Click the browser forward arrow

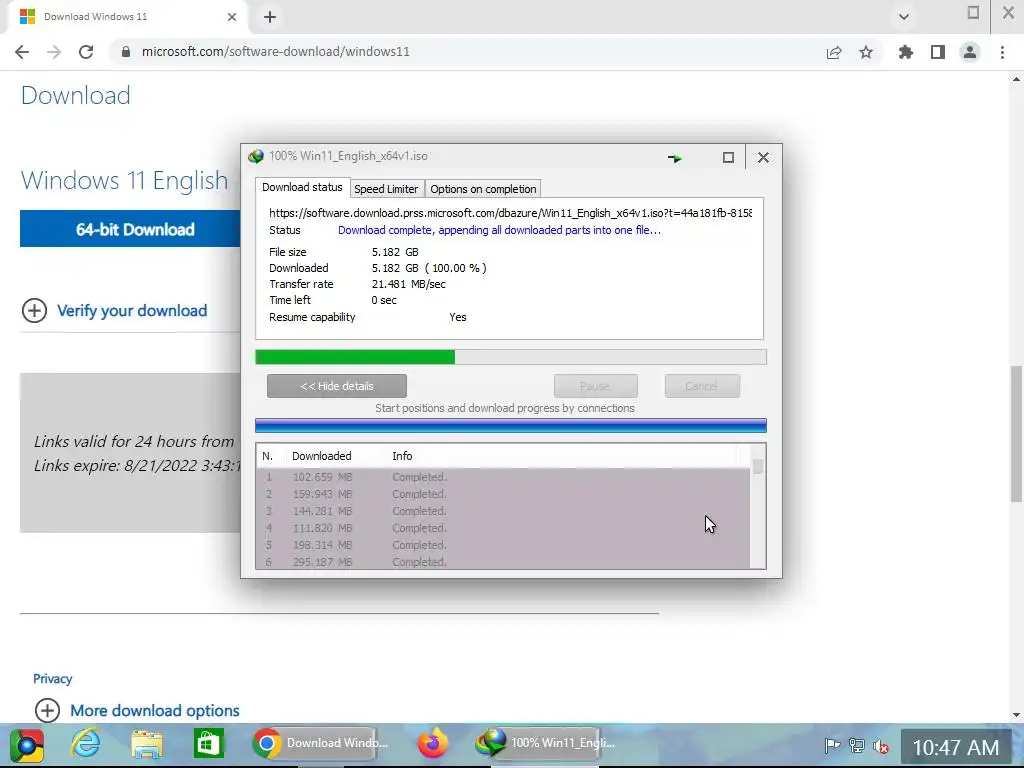coord(54,52)
